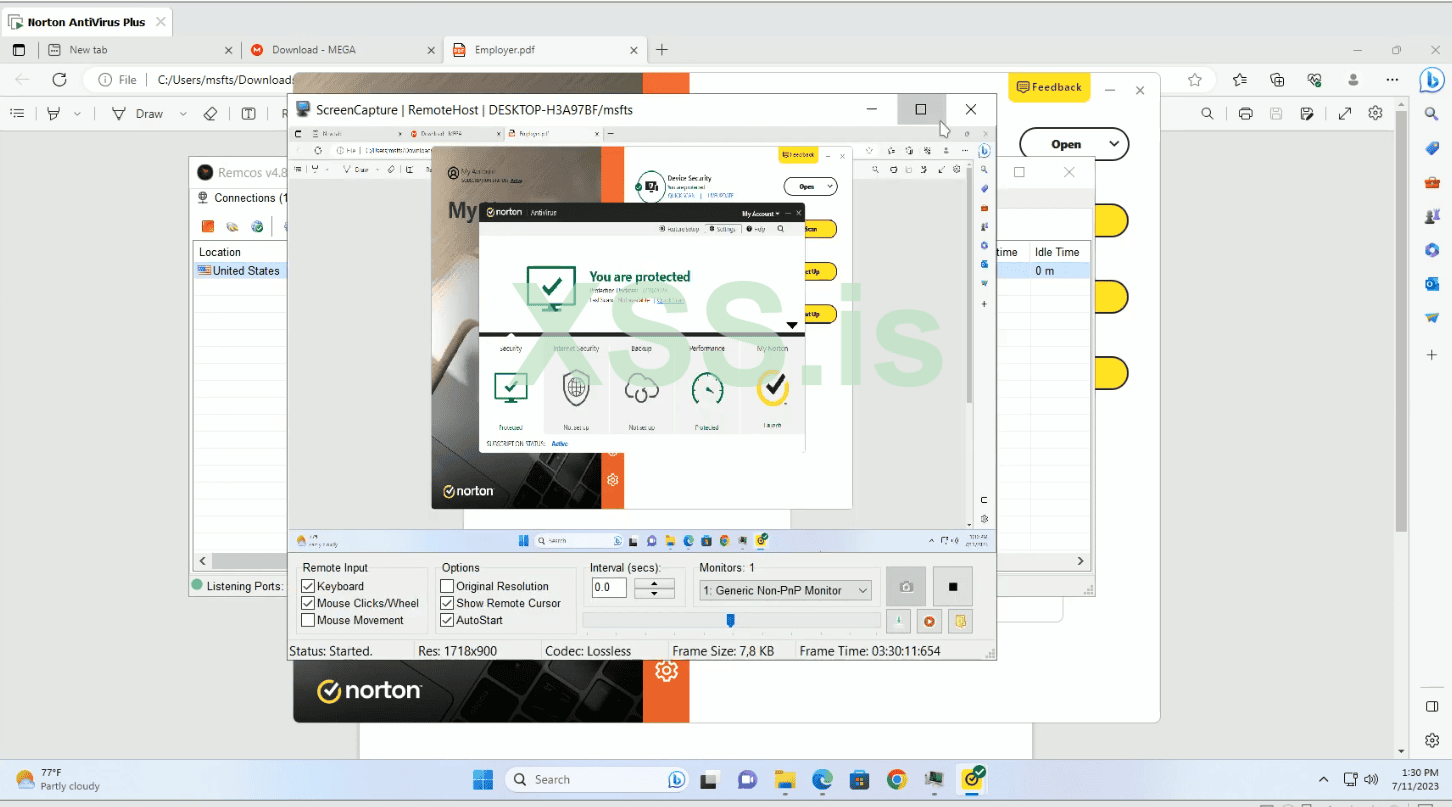This screenshot has height=807, width=1452.
Task: Click the Open button in Norton window
Action: (x=1073, y=144)
